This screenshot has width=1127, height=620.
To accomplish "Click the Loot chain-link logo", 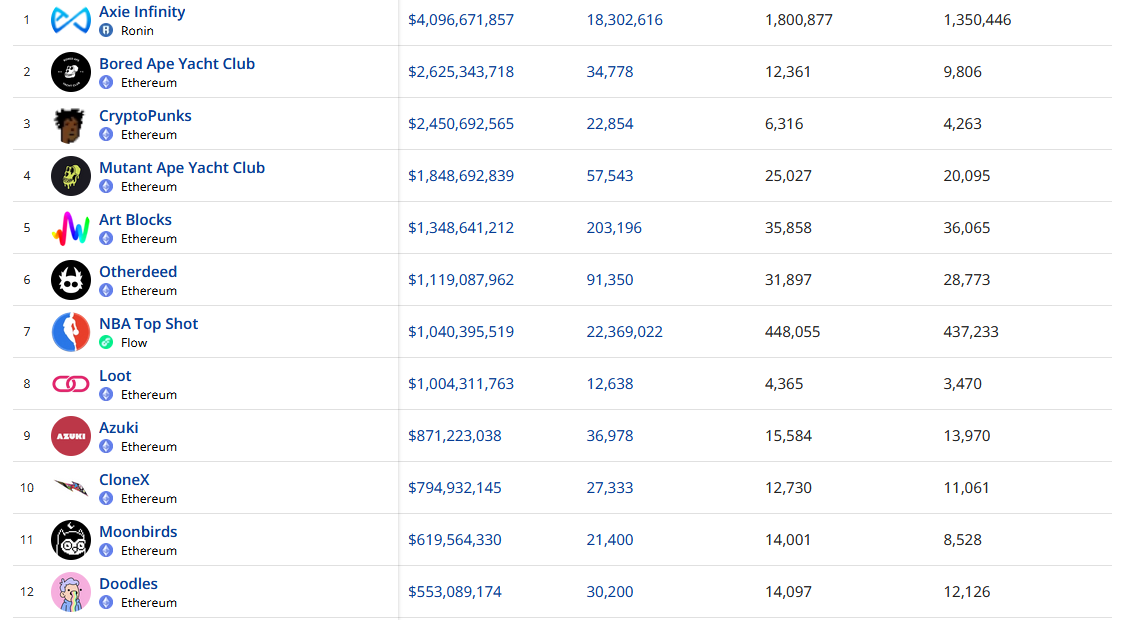I will pos(70,384).
